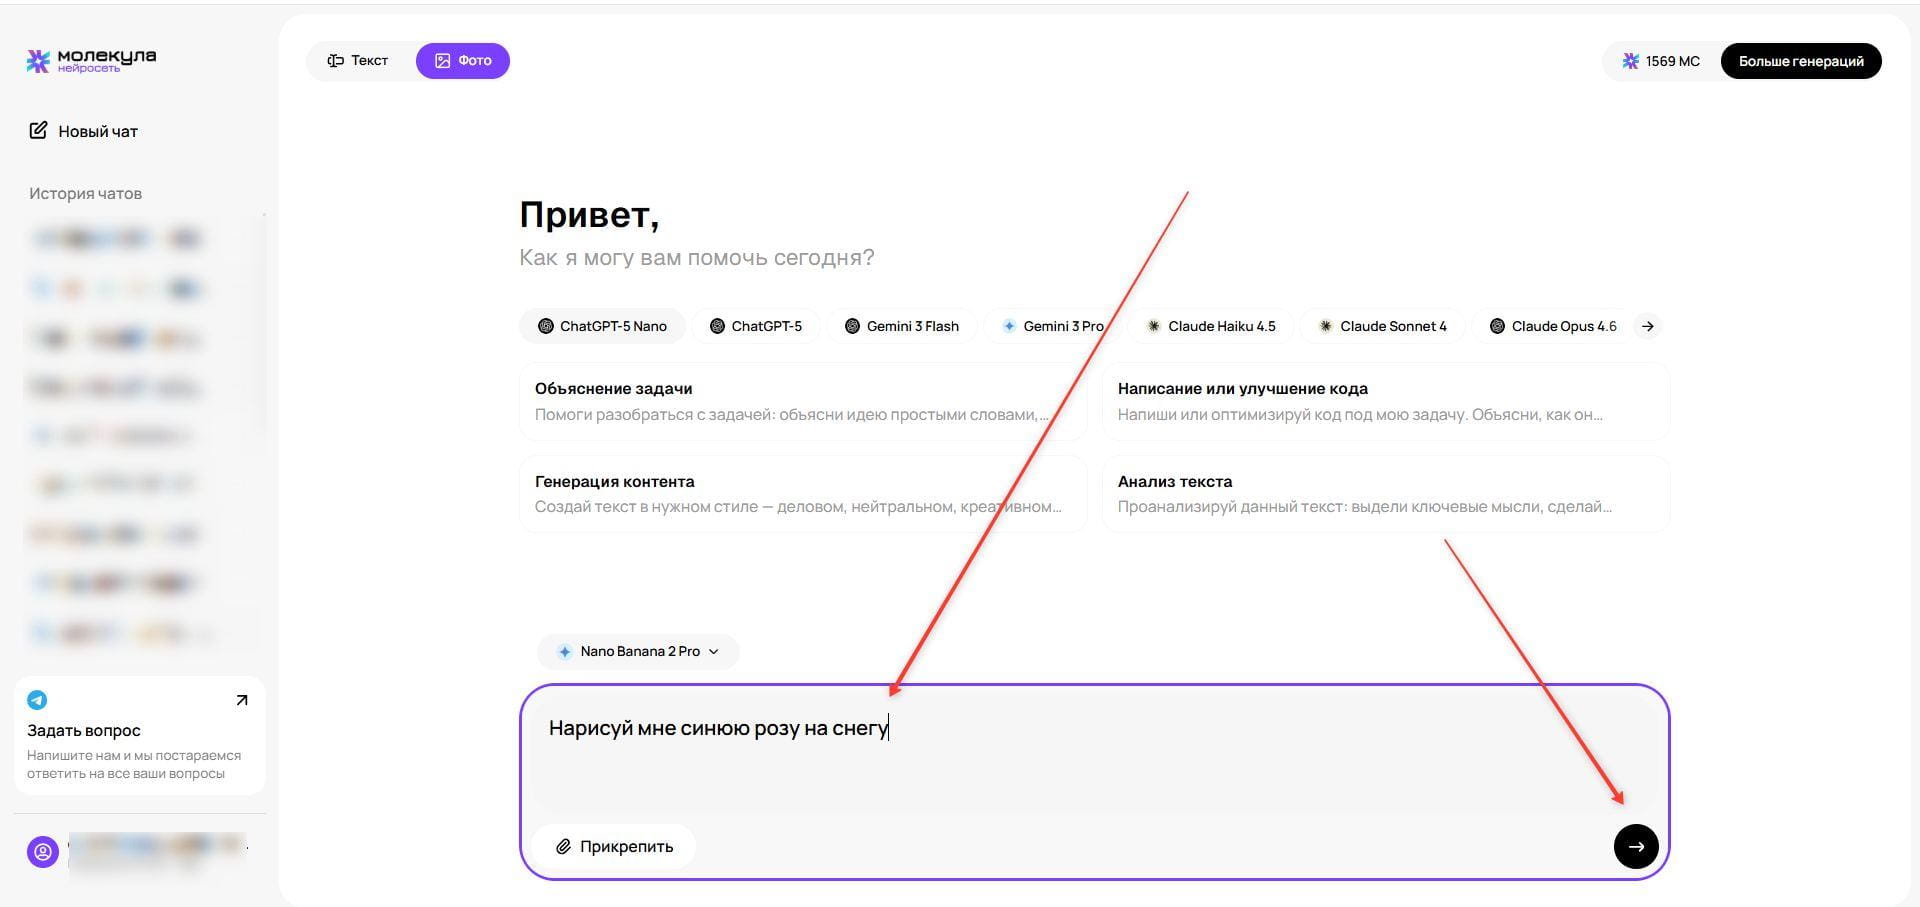
Task: Click the Привет, greeting heading
Action: [x=589, y=215]
